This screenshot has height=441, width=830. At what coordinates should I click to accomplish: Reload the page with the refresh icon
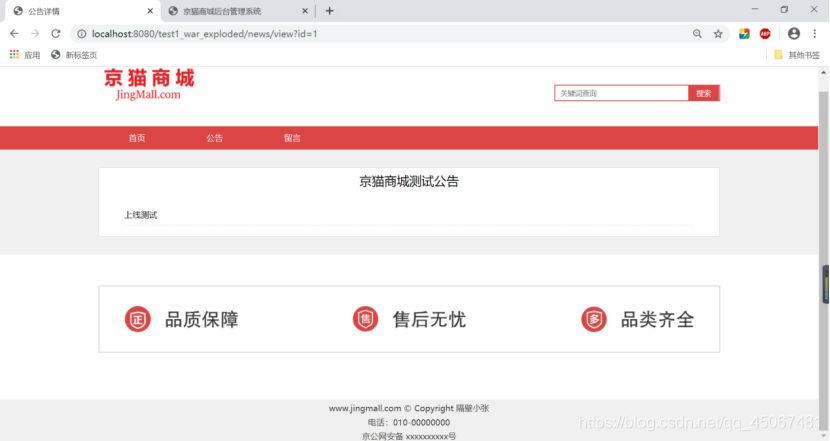[56, 33]
